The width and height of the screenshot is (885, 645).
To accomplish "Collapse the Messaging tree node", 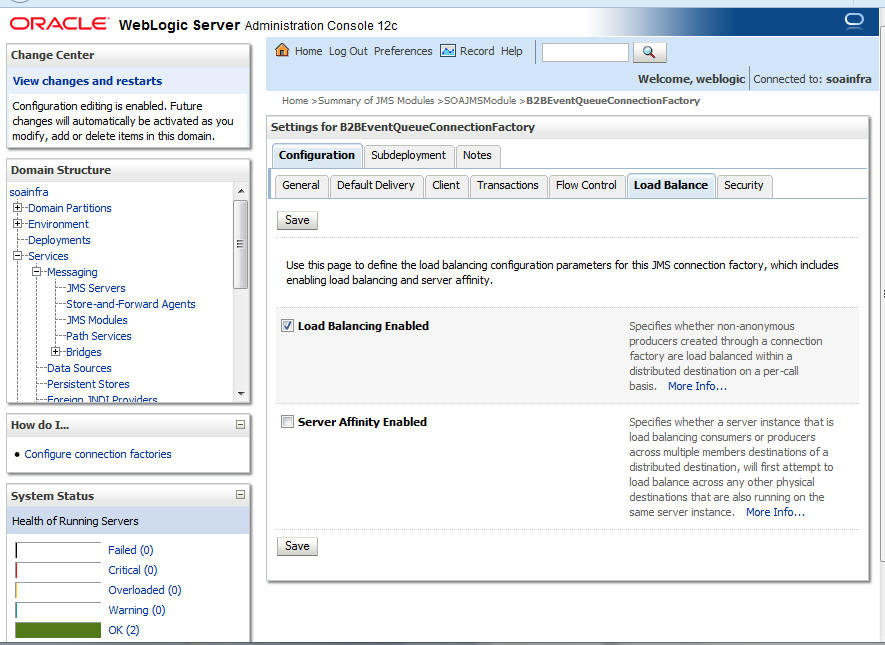I will point(37,271).
